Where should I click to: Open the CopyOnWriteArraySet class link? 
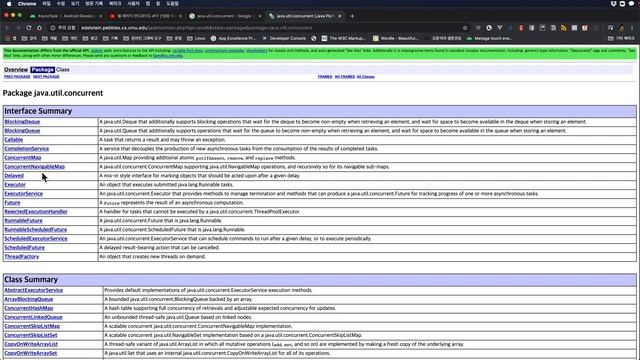point(31,353)
